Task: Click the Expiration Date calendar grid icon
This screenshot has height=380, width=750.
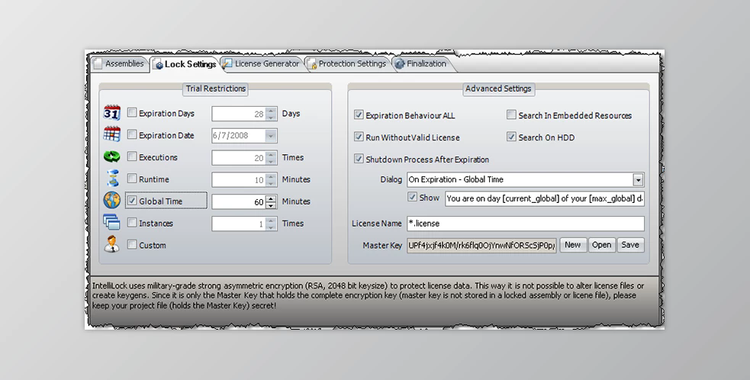Action: 112,134
